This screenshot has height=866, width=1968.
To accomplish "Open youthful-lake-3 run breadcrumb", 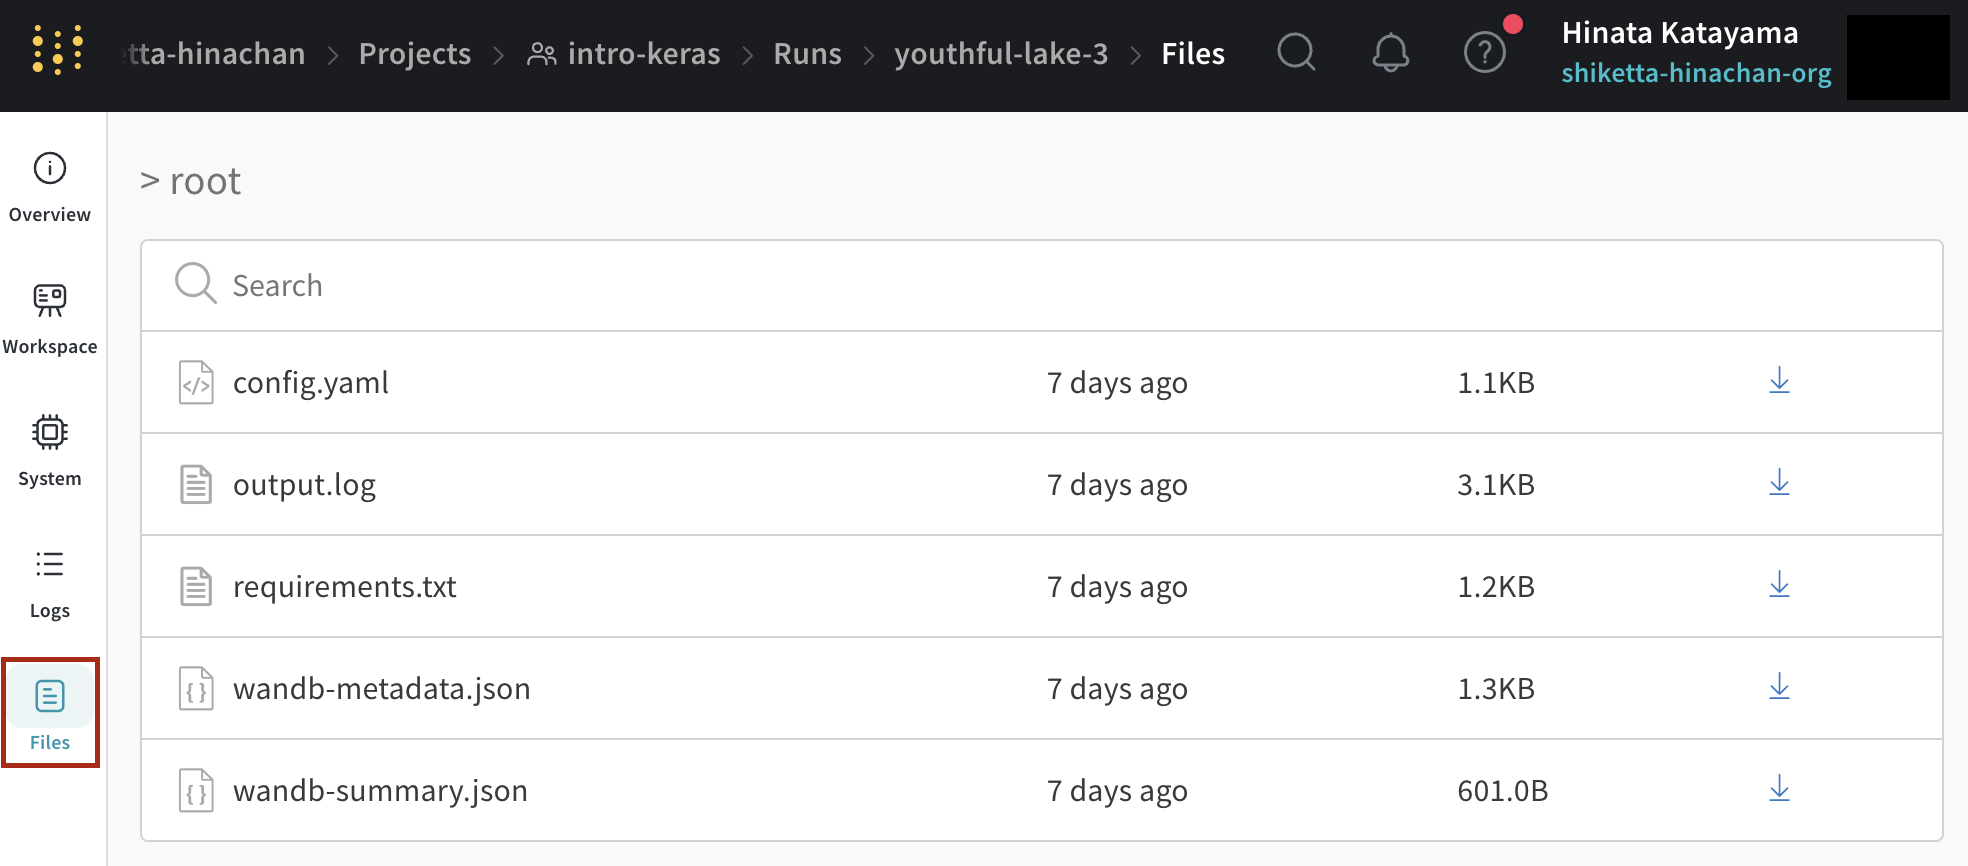I will pyautogui.click(x=1001, y=54).
